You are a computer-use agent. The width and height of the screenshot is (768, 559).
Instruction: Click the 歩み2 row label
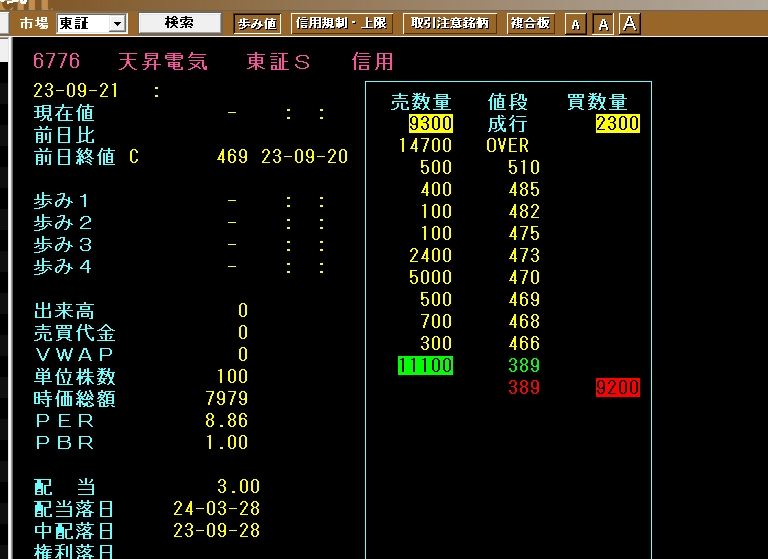tap(62, 223)
